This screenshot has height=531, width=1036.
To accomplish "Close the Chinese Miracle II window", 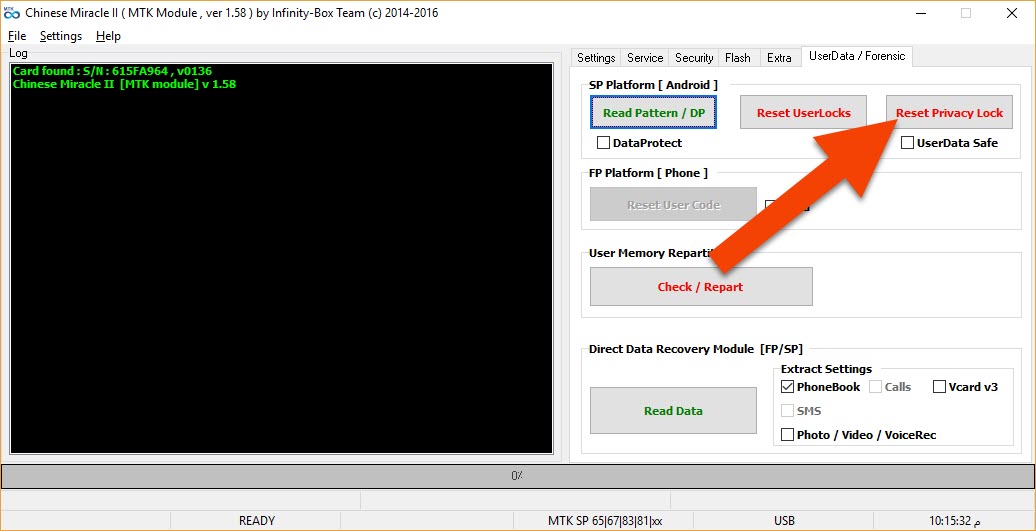I will (x=1012, y=13).
